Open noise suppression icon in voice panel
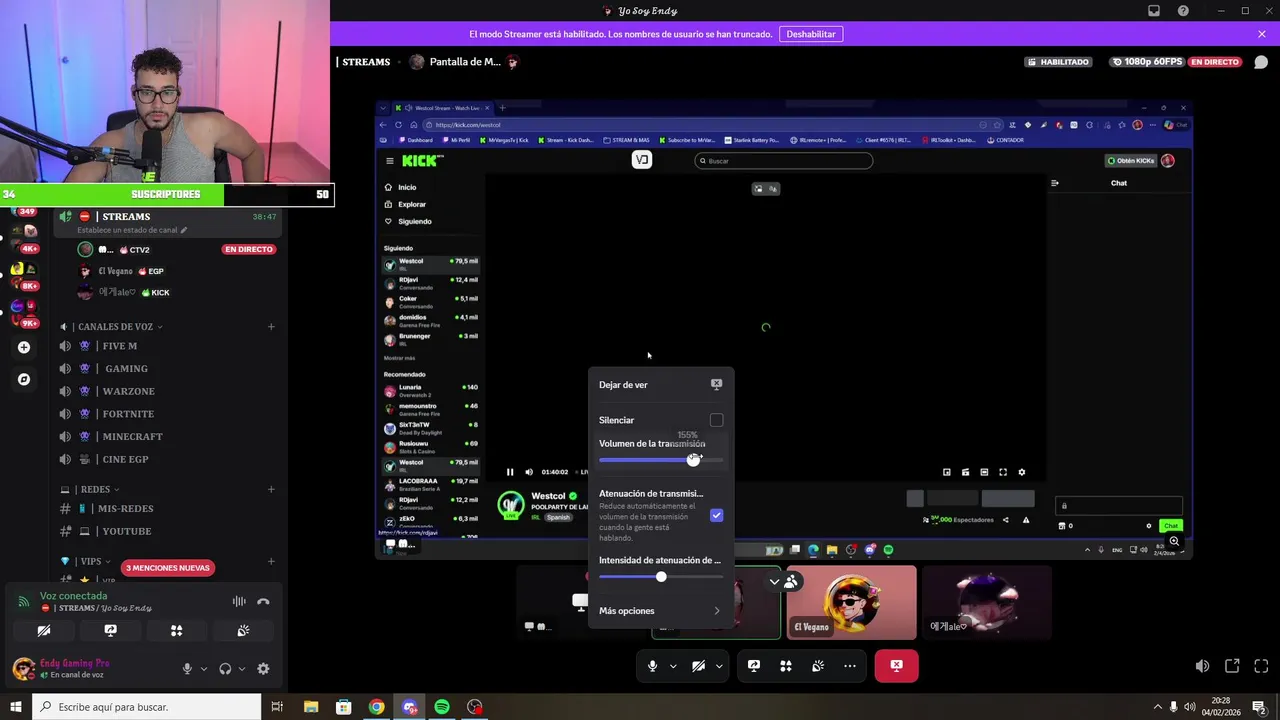1280x720 pixels. tap(239, 602)
